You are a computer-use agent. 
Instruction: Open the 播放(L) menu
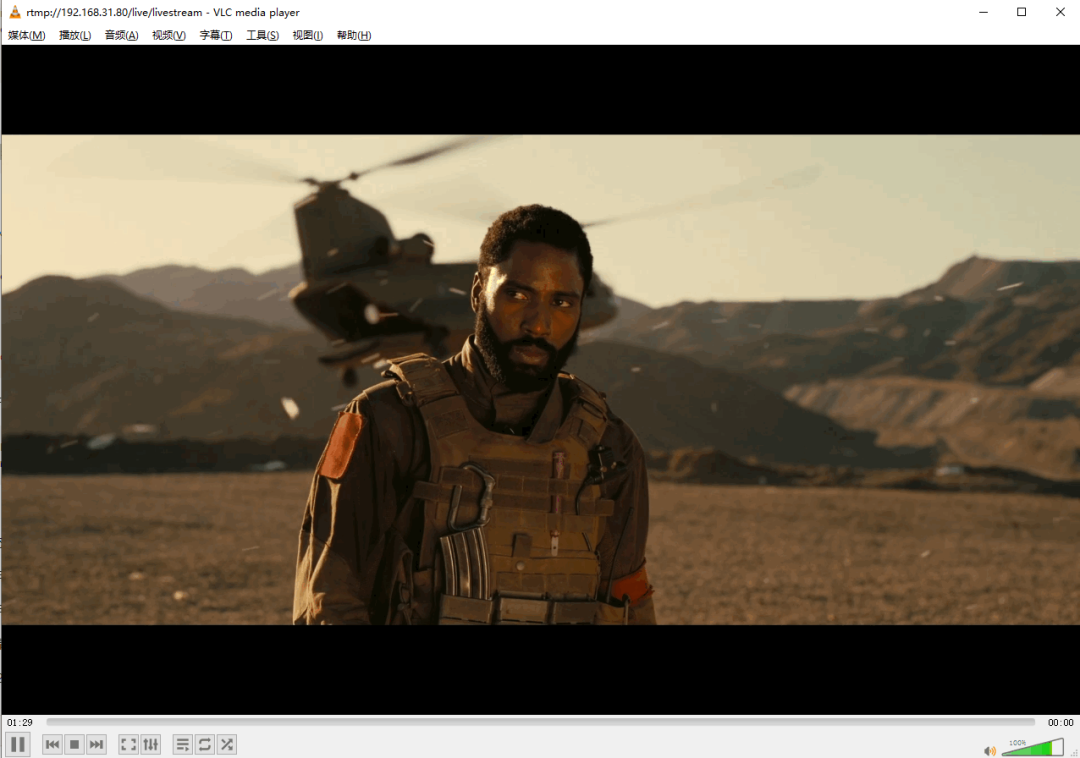pyautogui.click(x=75, y=35)
